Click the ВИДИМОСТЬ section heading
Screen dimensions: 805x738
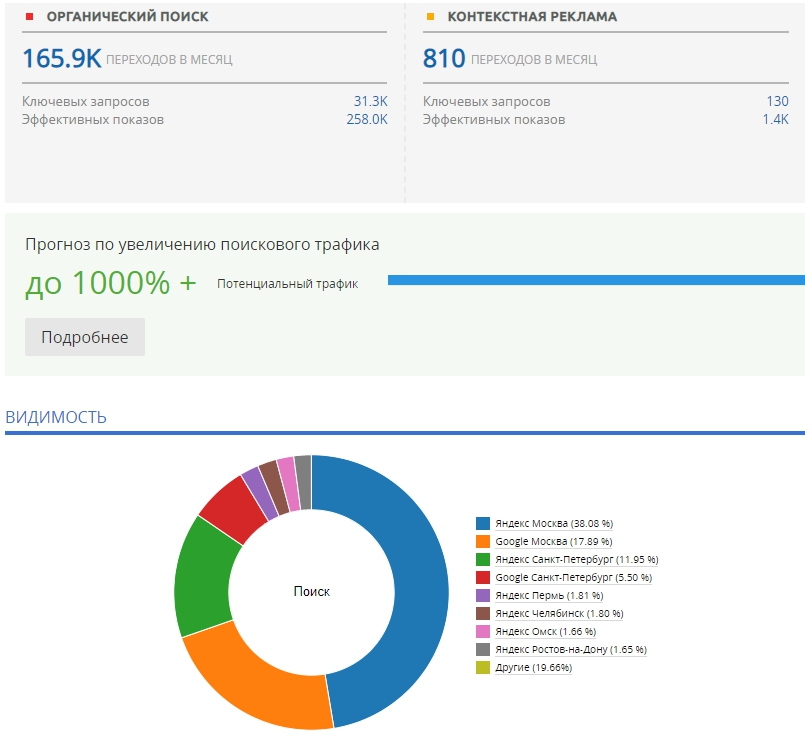pyautogui.click(x=56, y=417)
